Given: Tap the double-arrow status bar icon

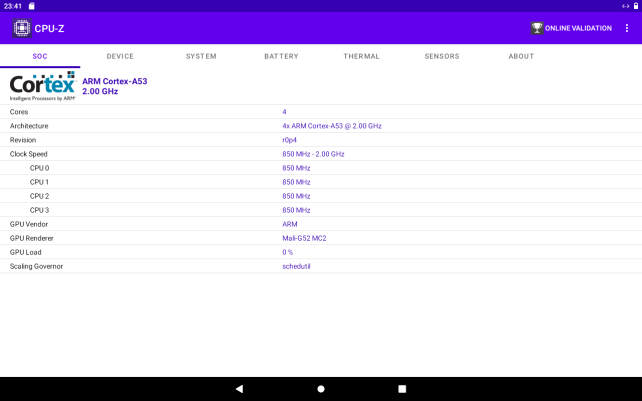Looking at the screenshot, I should tap(625, 6).
